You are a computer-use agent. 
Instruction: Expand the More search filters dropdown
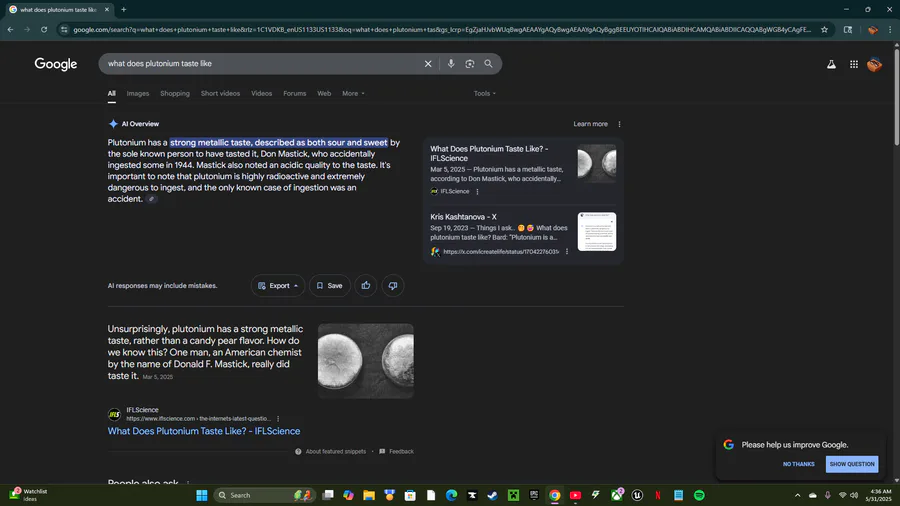(353, 94)
